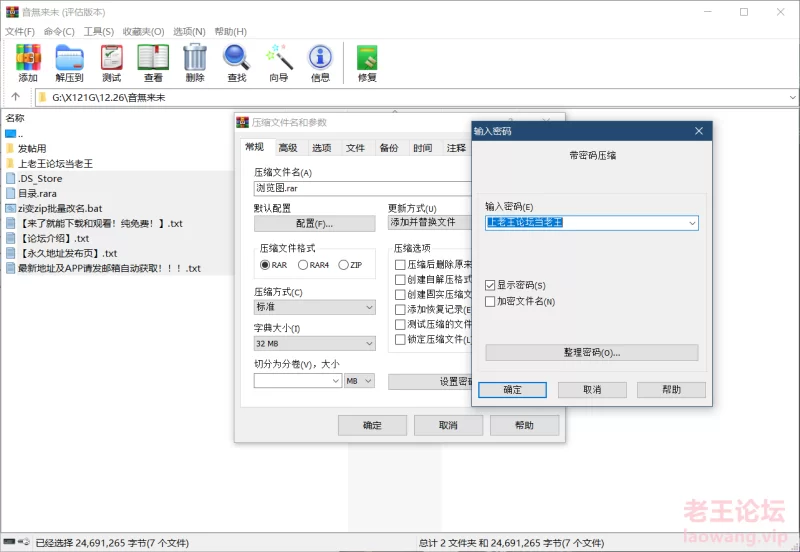
Task: Open the 帮助(H) menu
Action: point(231,32)
